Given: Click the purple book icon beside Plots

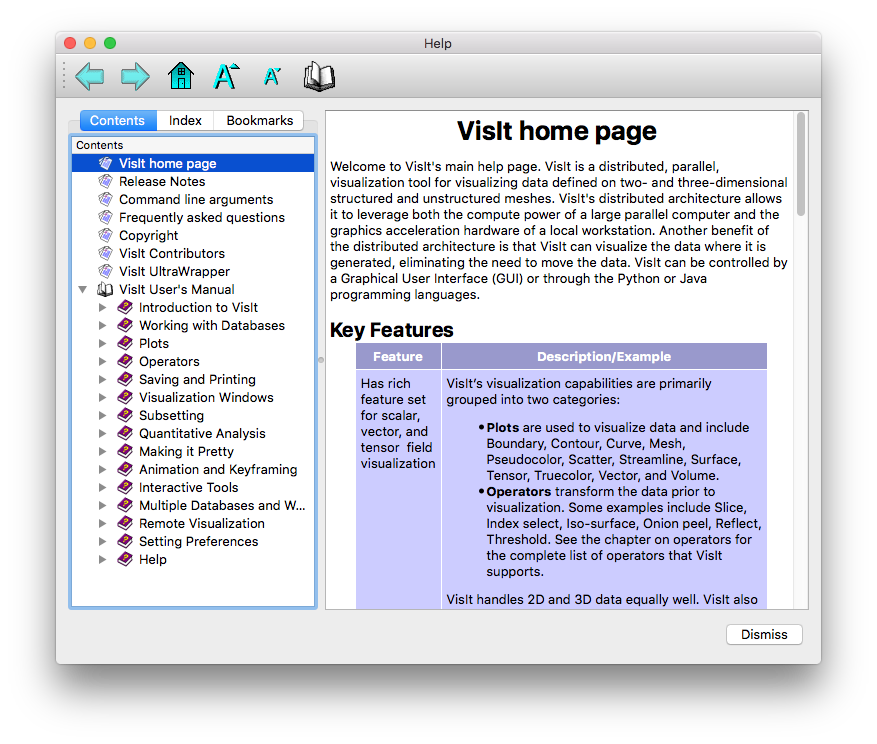Looking at the screenshot, I should [x=125, y=343].
